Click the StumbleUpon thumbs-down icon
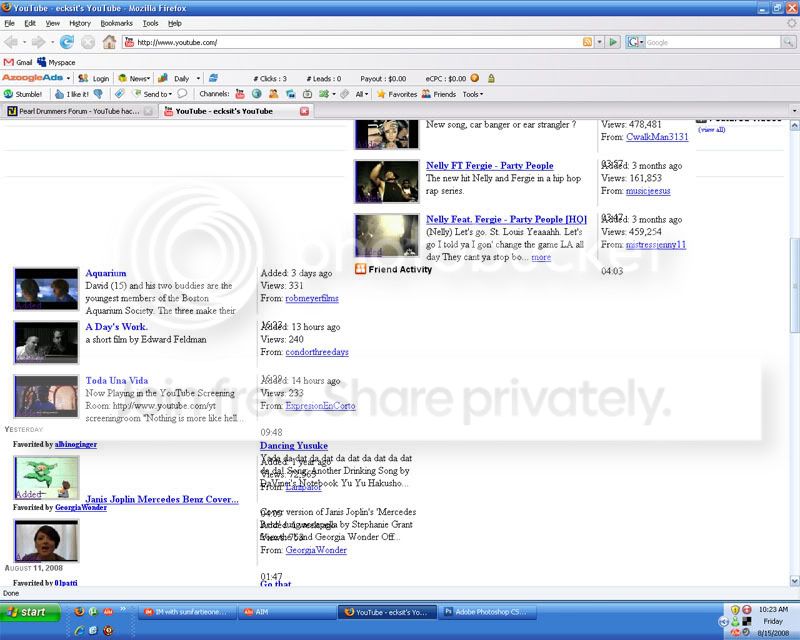Viewport: 800px width, 640px height. click(98, 94)
